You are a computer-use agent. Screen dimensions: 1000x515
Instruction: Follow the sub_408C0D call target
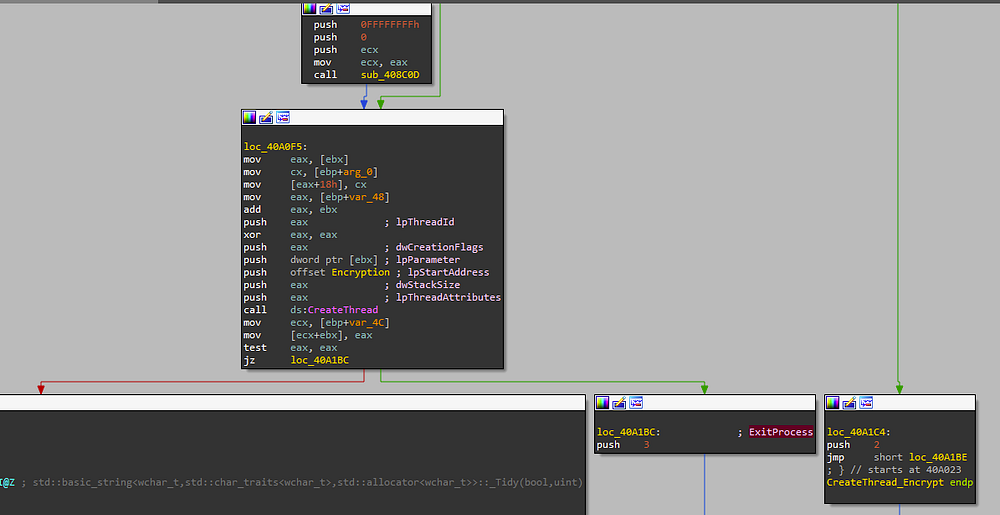[x=390, y=75]
